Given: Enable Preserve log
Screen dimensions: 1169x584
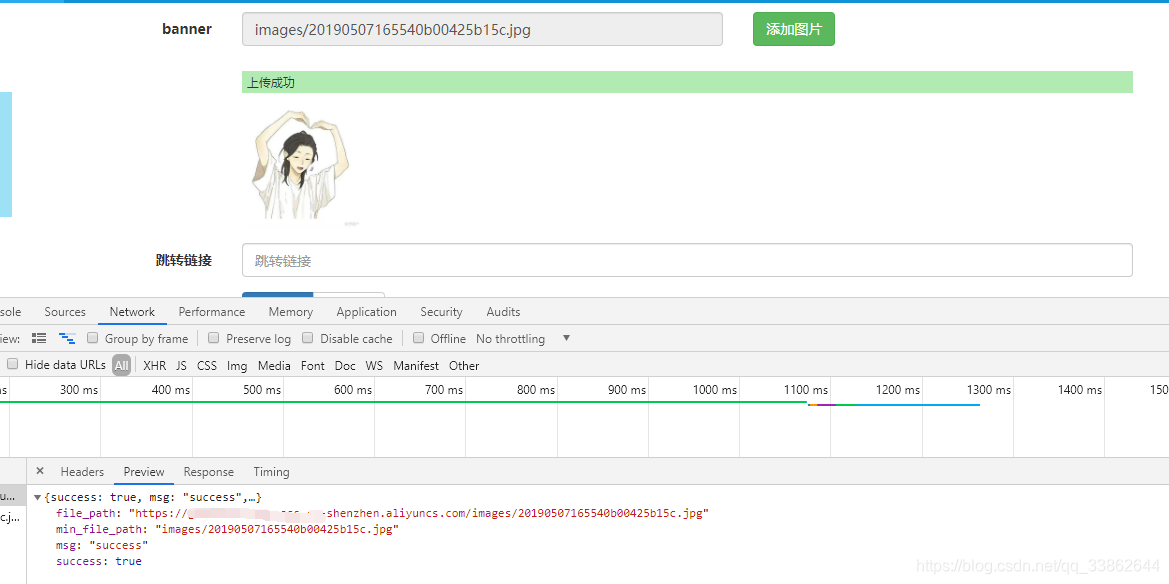Looking at the screenshot, I should click(x=213, y=338).
